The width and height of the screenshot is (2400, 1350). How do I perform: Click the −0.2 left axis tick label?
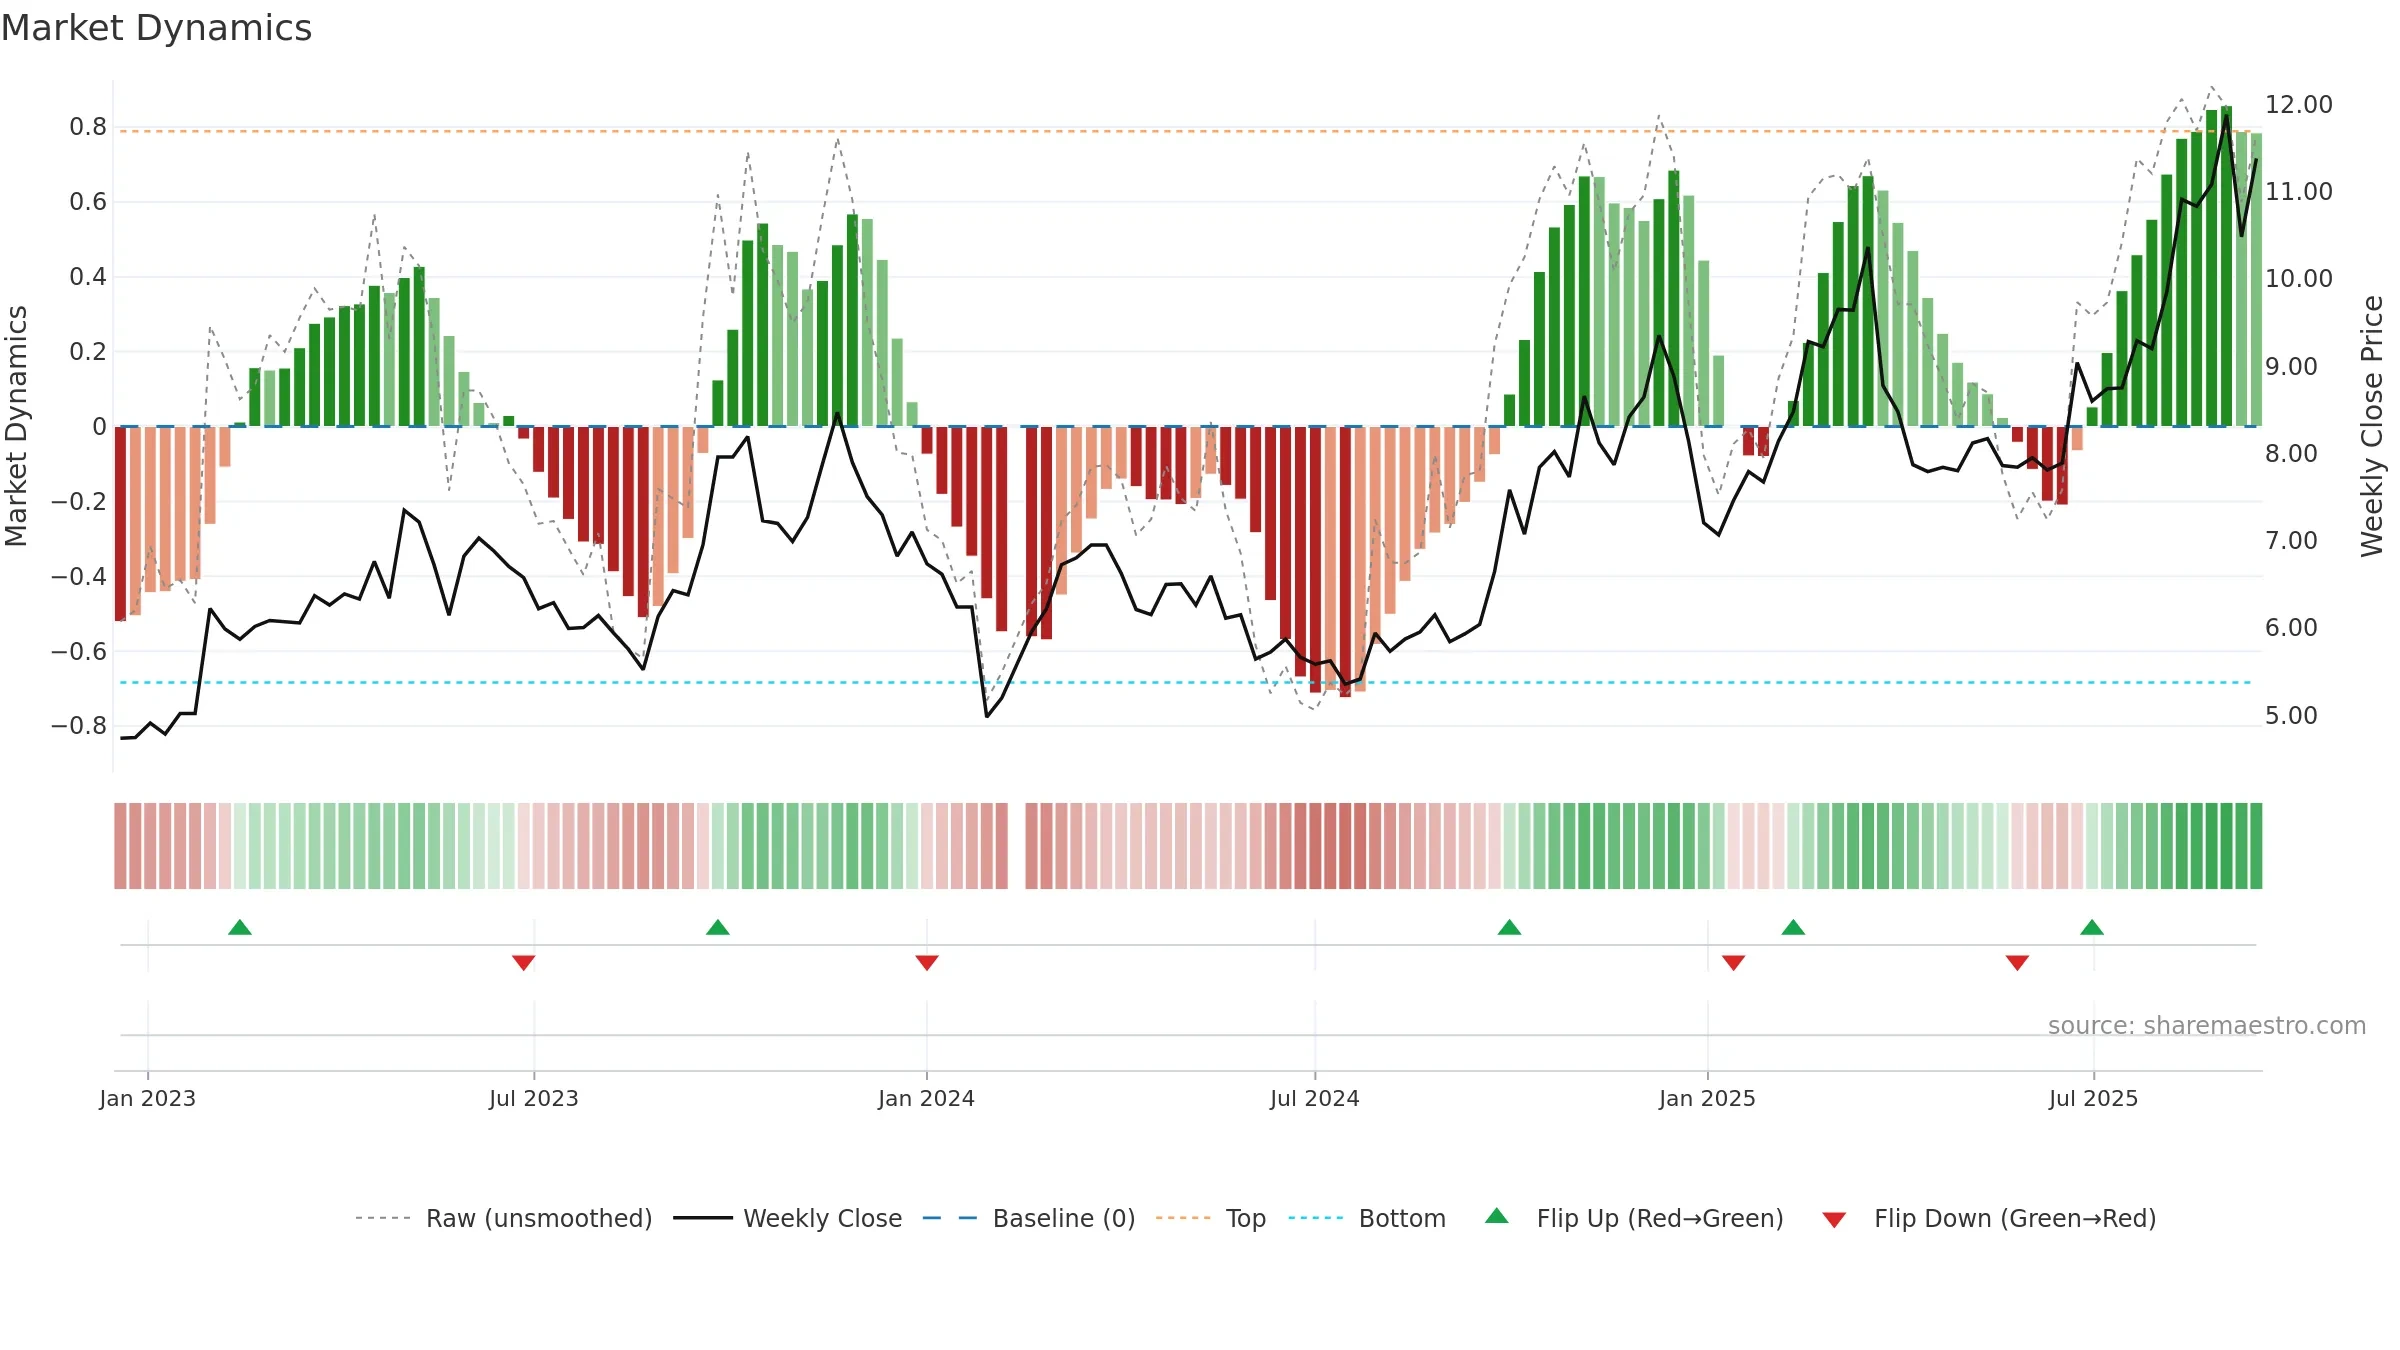[x=79, y=501]
